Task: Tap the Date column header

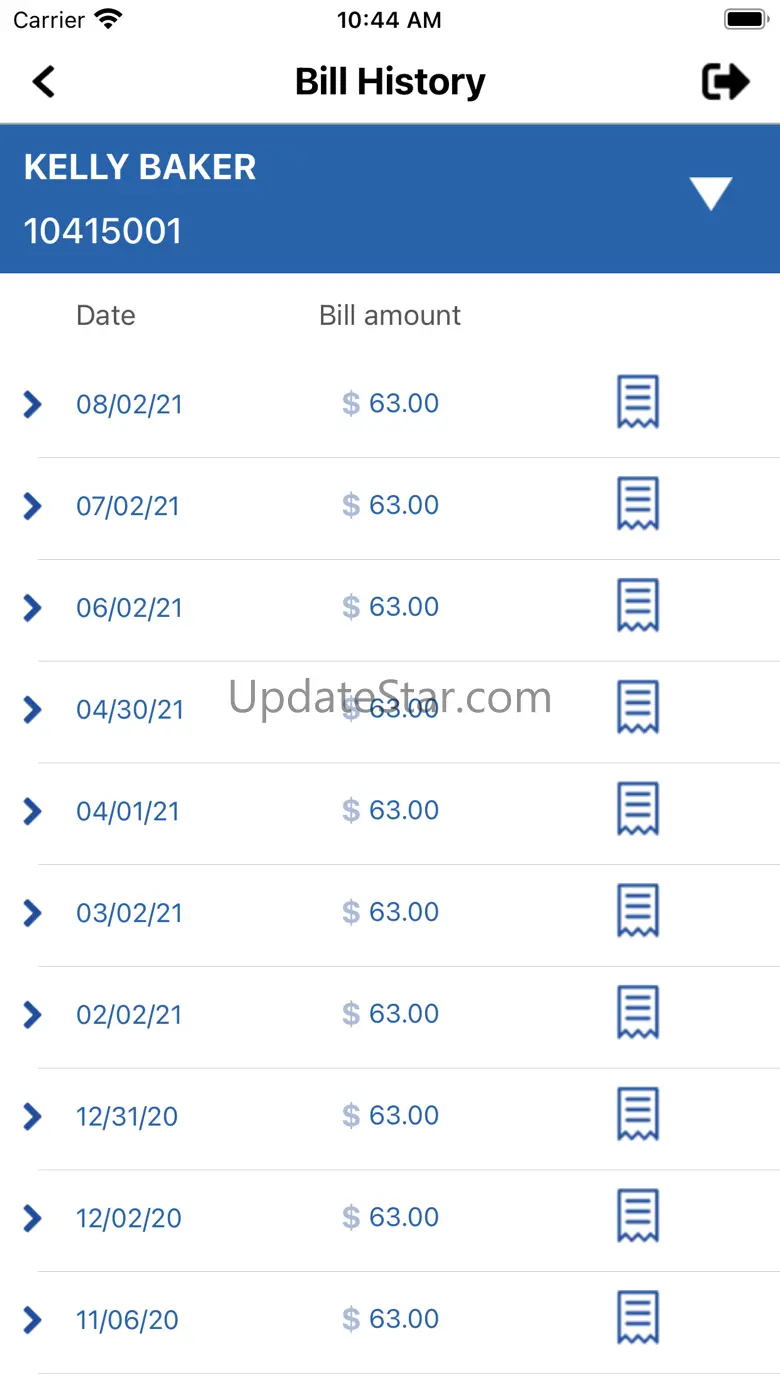Action: coord(106,315)
